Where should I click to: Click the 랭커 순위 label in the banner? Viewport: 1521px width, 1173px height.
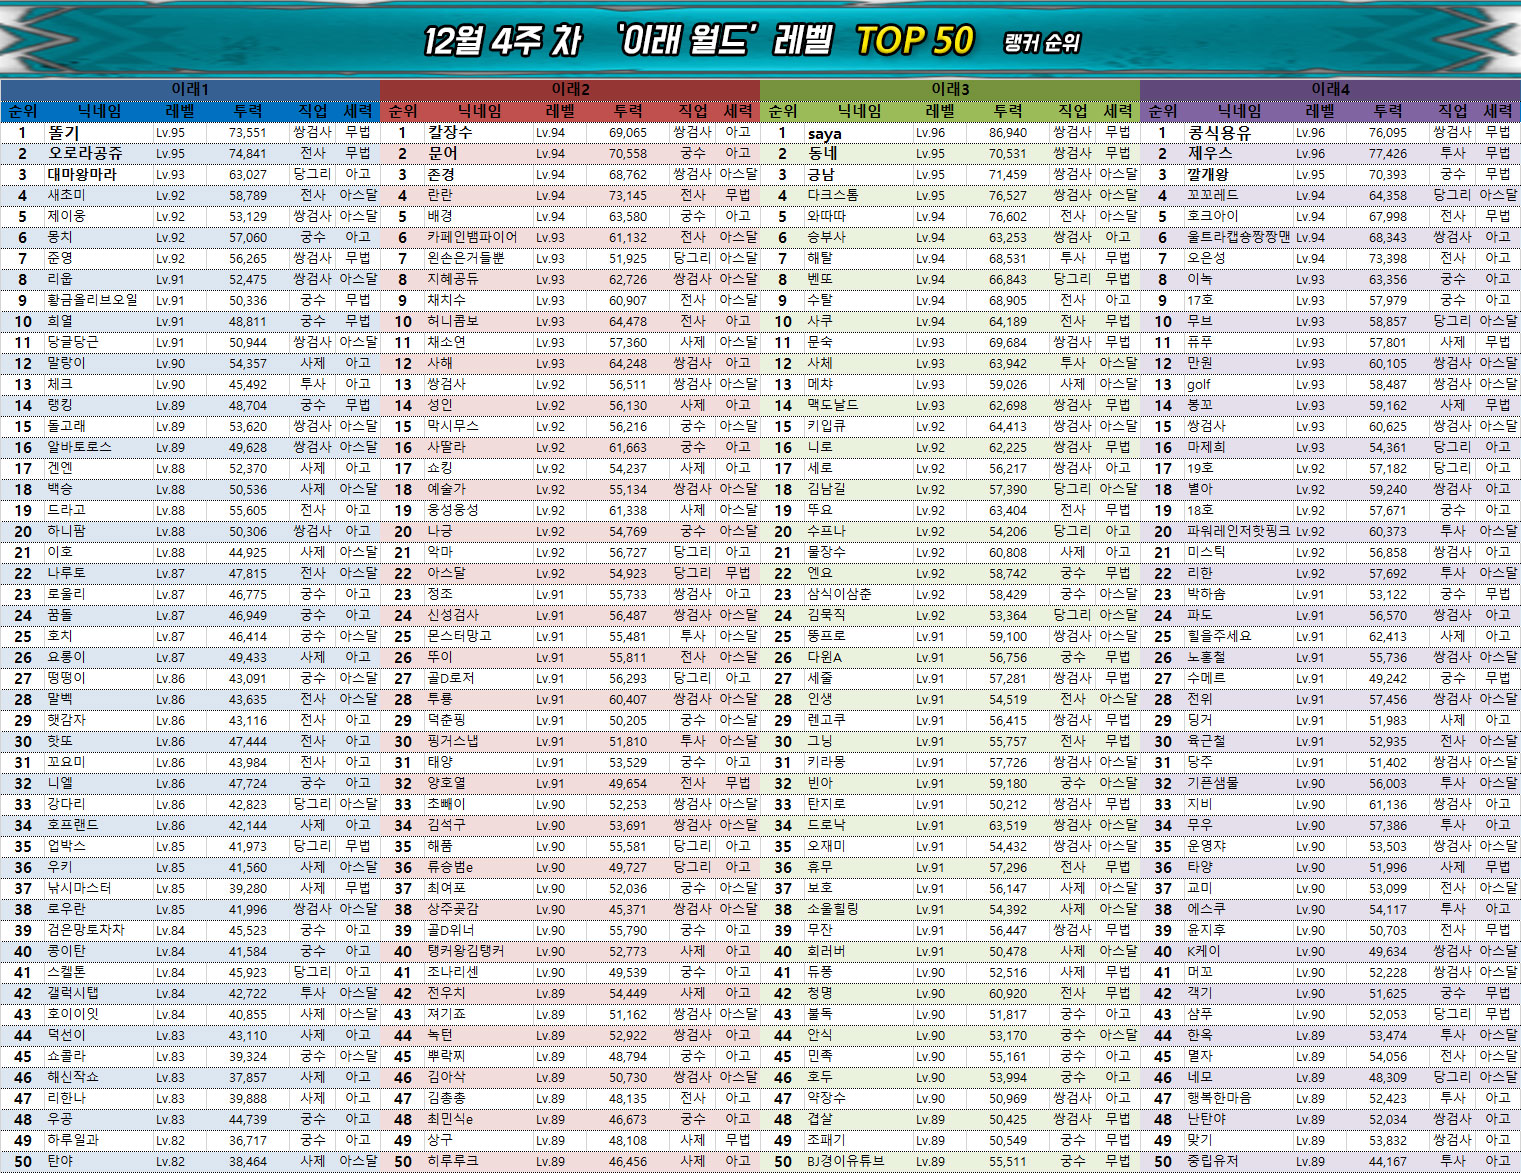[1042, 43]
